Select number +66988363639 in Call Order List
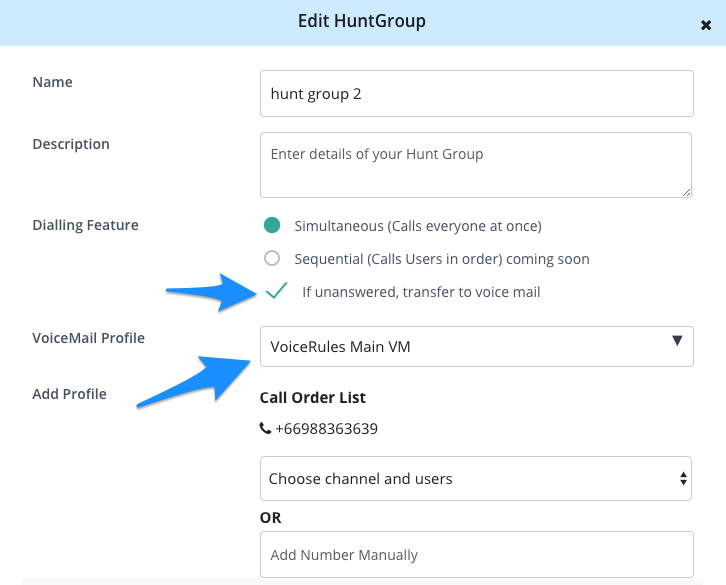Image resolution: width=726 pixels, height=585 pixels. pyautogui.click(x=326, y=429)
